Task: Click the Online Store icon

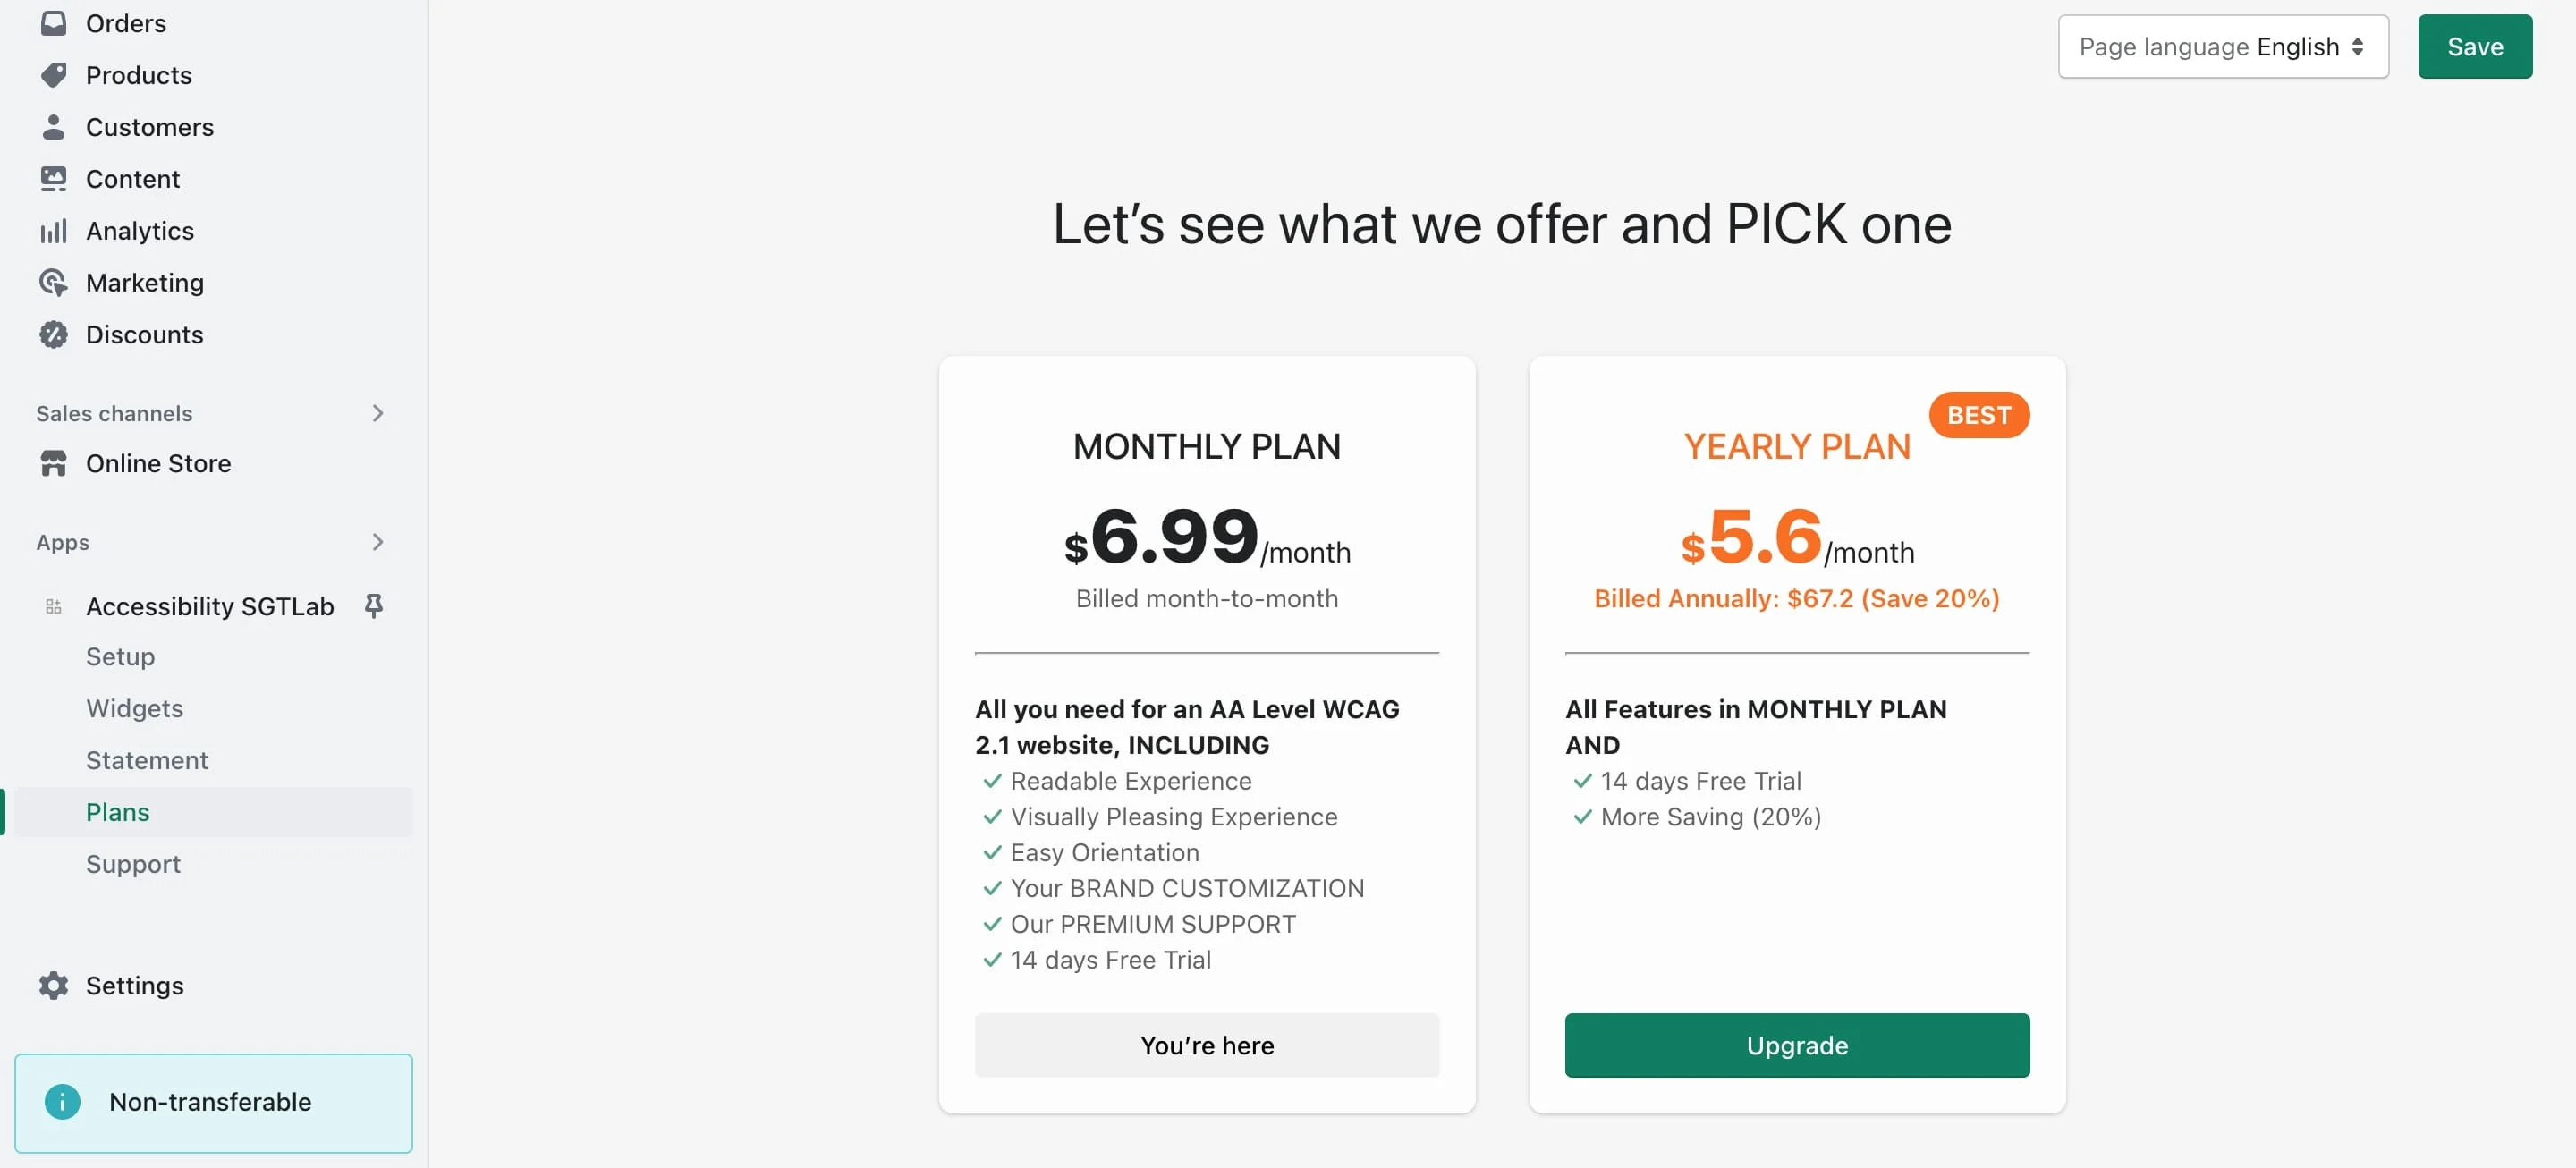Action: [x=54, y=463]
